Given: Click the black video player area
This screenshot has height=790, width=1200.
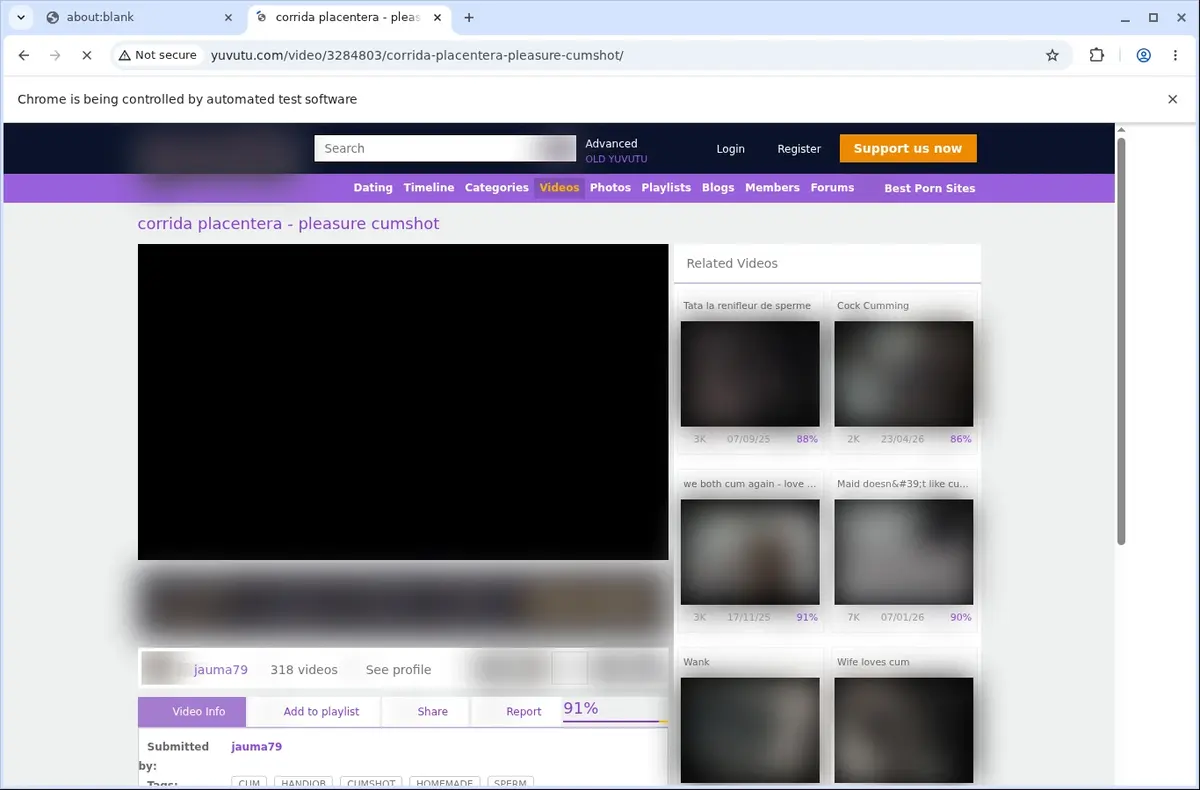Looking at the screenshot, I should pos(403,402).
